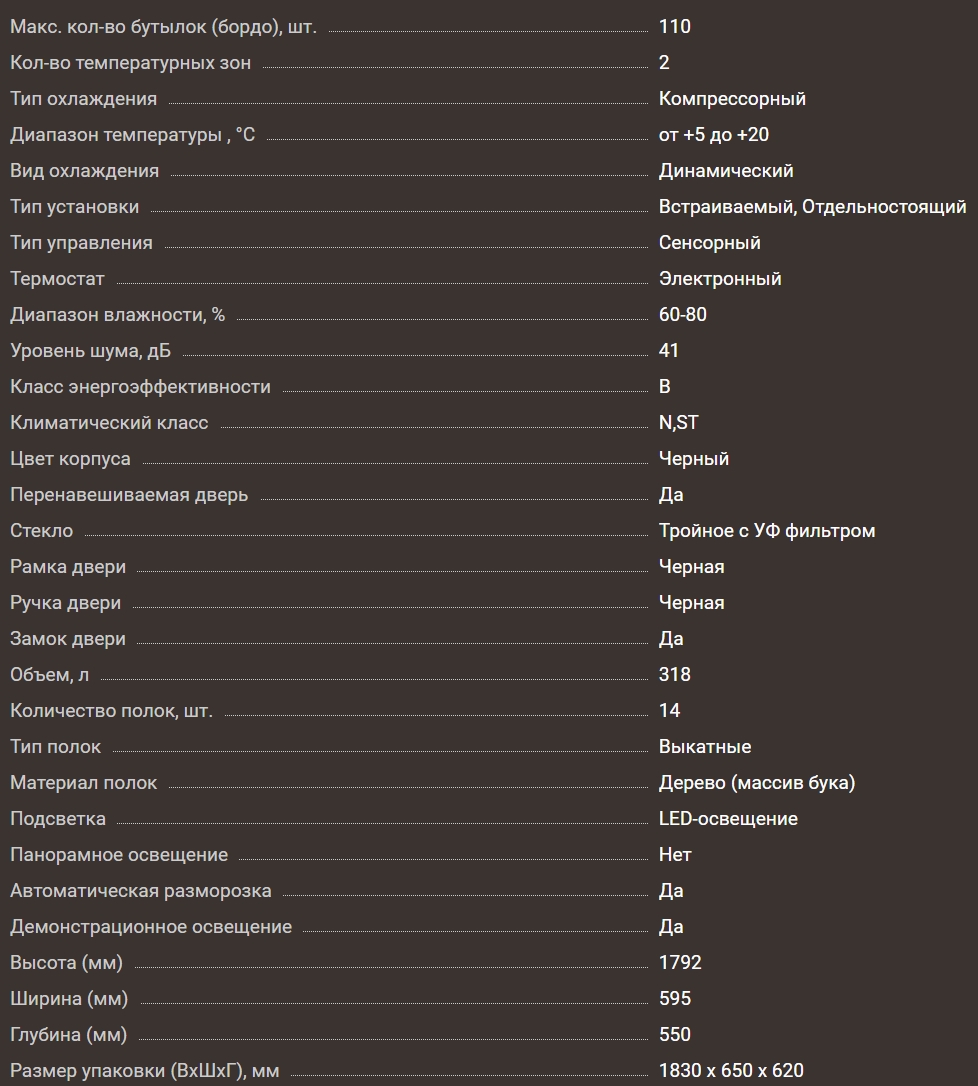The image size is (978, 1086).
Task: Click the 'Динамический' value
Action: click(x=726, y=171)
